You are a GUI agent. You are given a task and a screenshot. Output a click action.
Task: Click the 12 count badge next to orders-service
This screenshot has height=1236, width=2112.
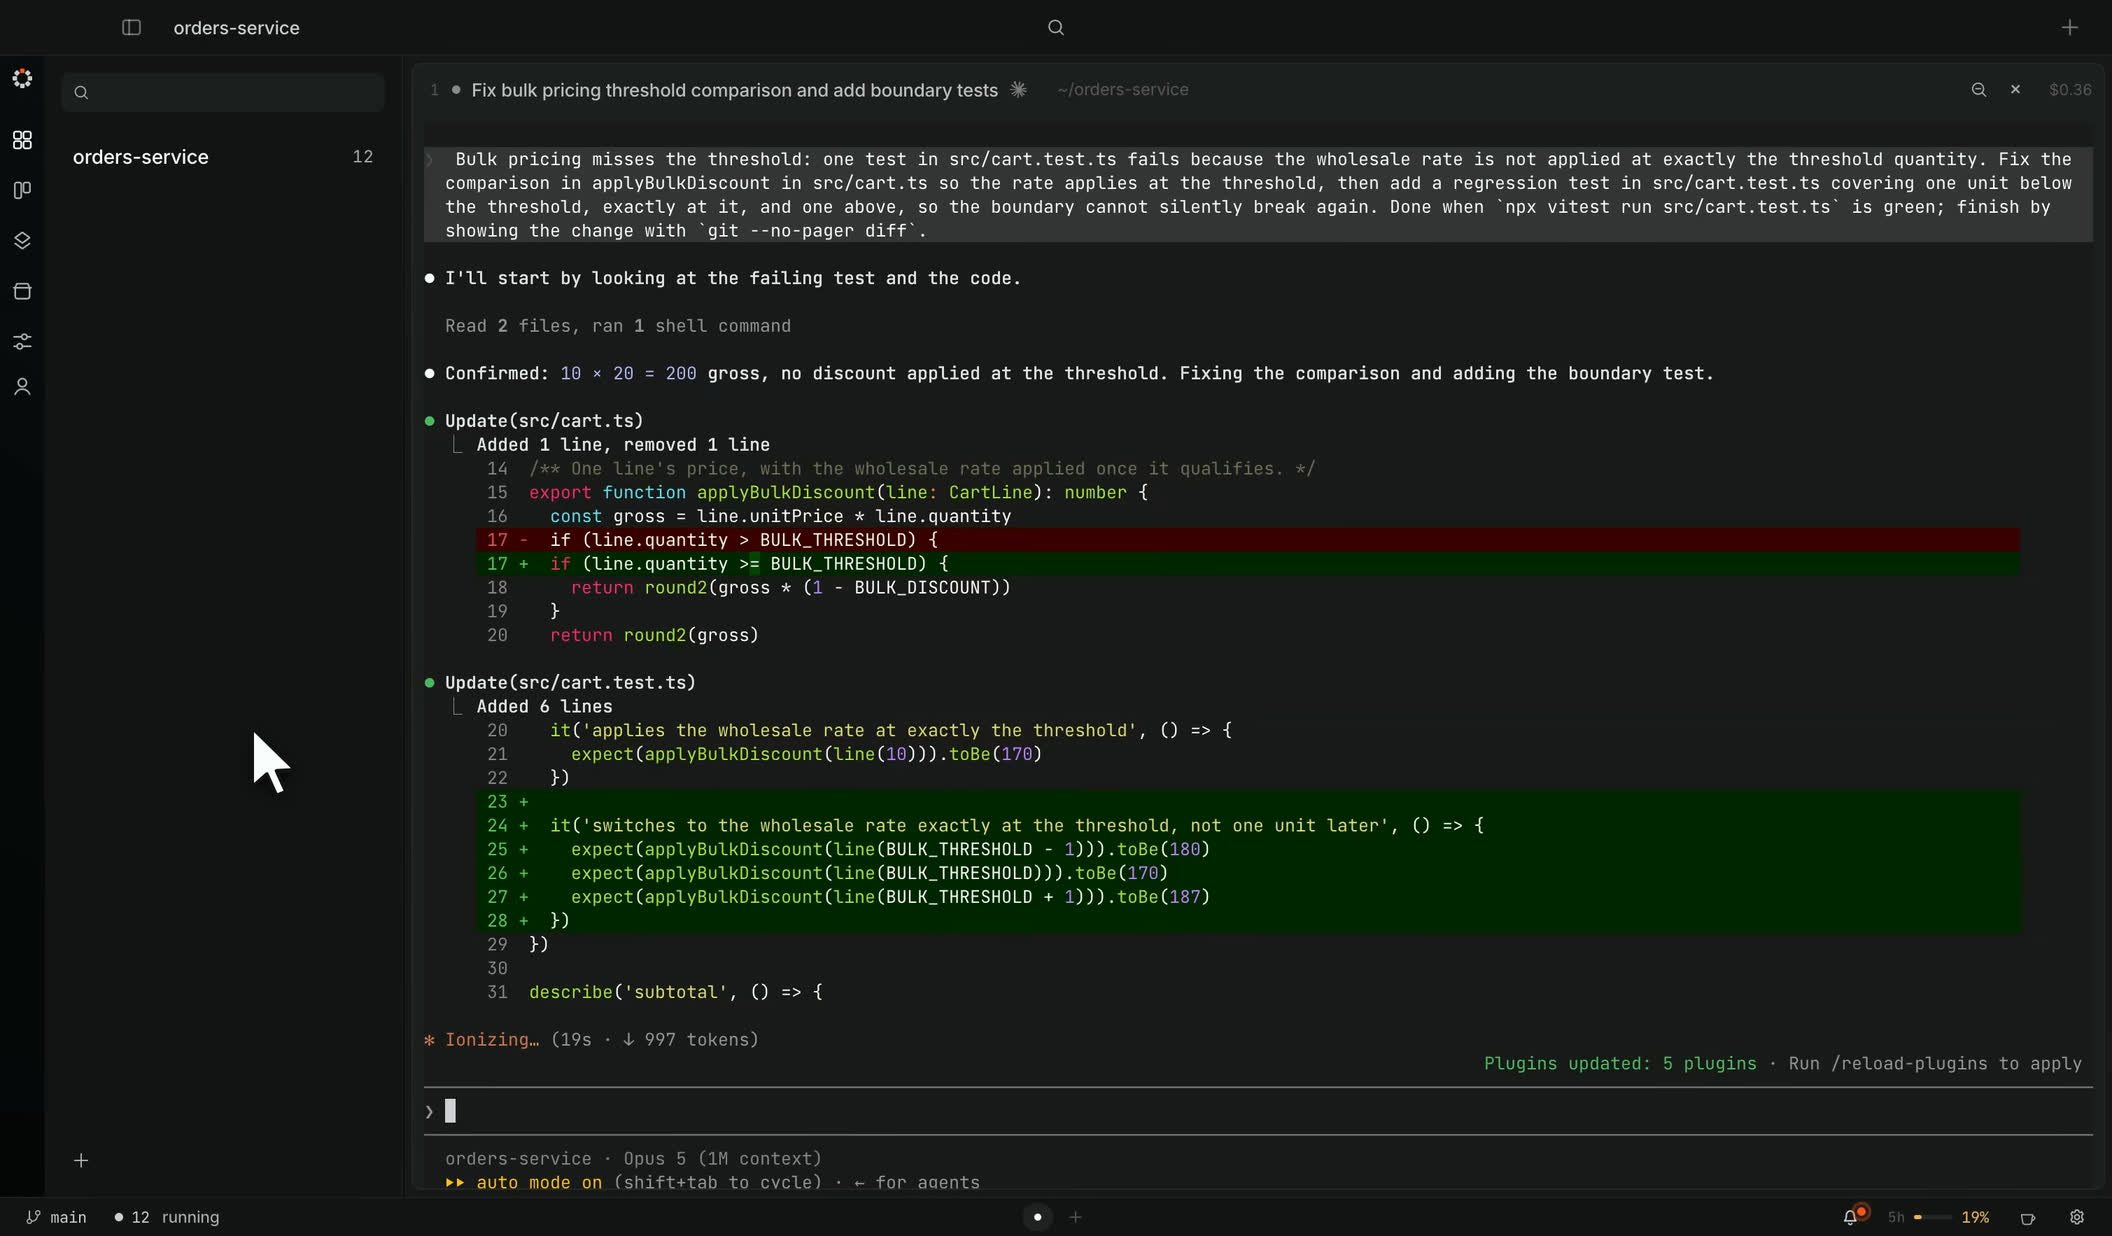[x=362, y=157]
